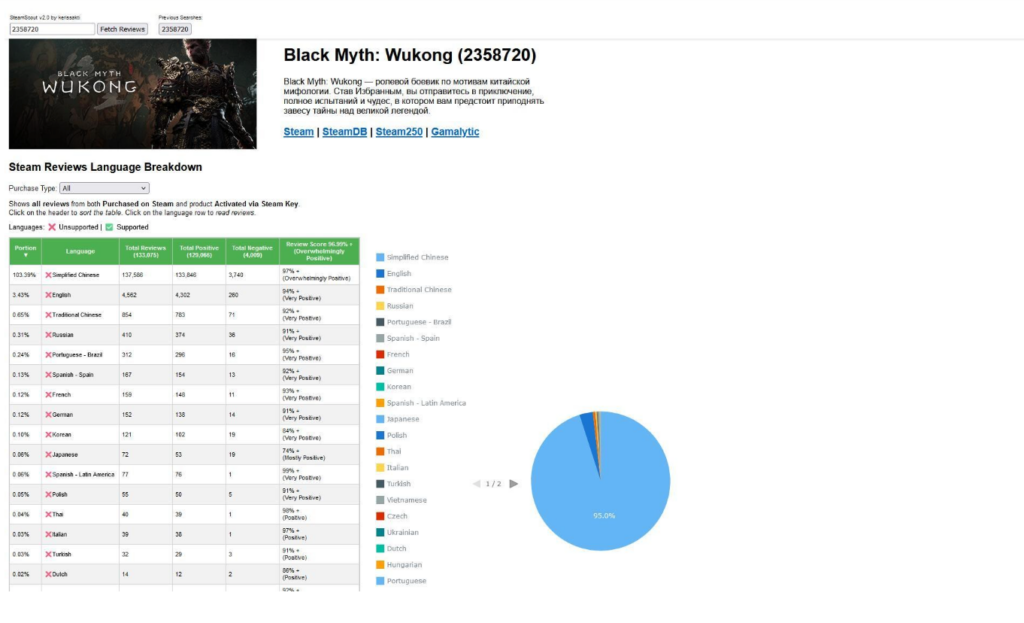
Task: Click unsupported X icon in Korean row
Action: click(48, 434)
